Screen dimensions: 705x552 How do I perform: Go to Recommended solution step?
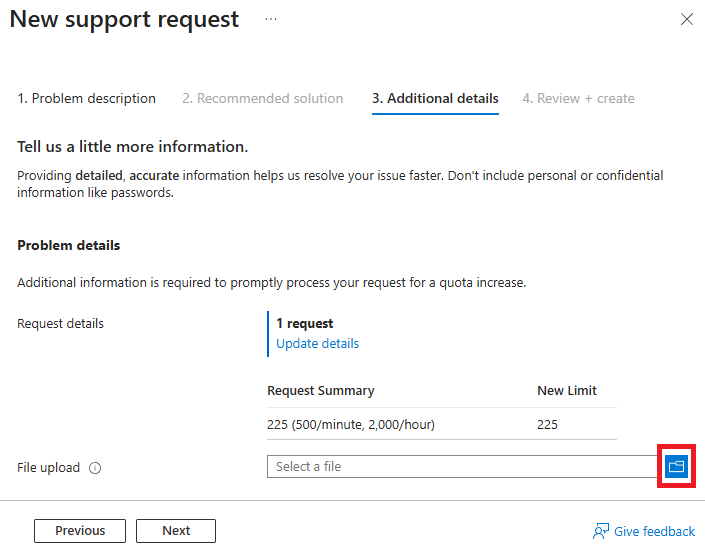[262, 98]
